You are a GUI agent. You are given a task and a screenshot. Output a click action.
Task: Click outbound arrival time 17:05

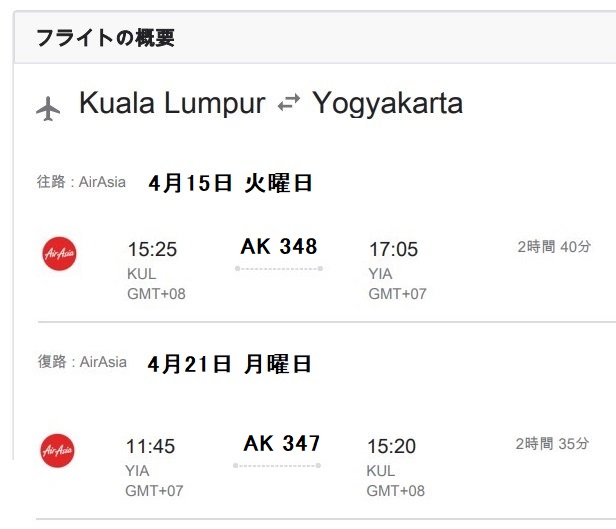click(x=393, y=249)
